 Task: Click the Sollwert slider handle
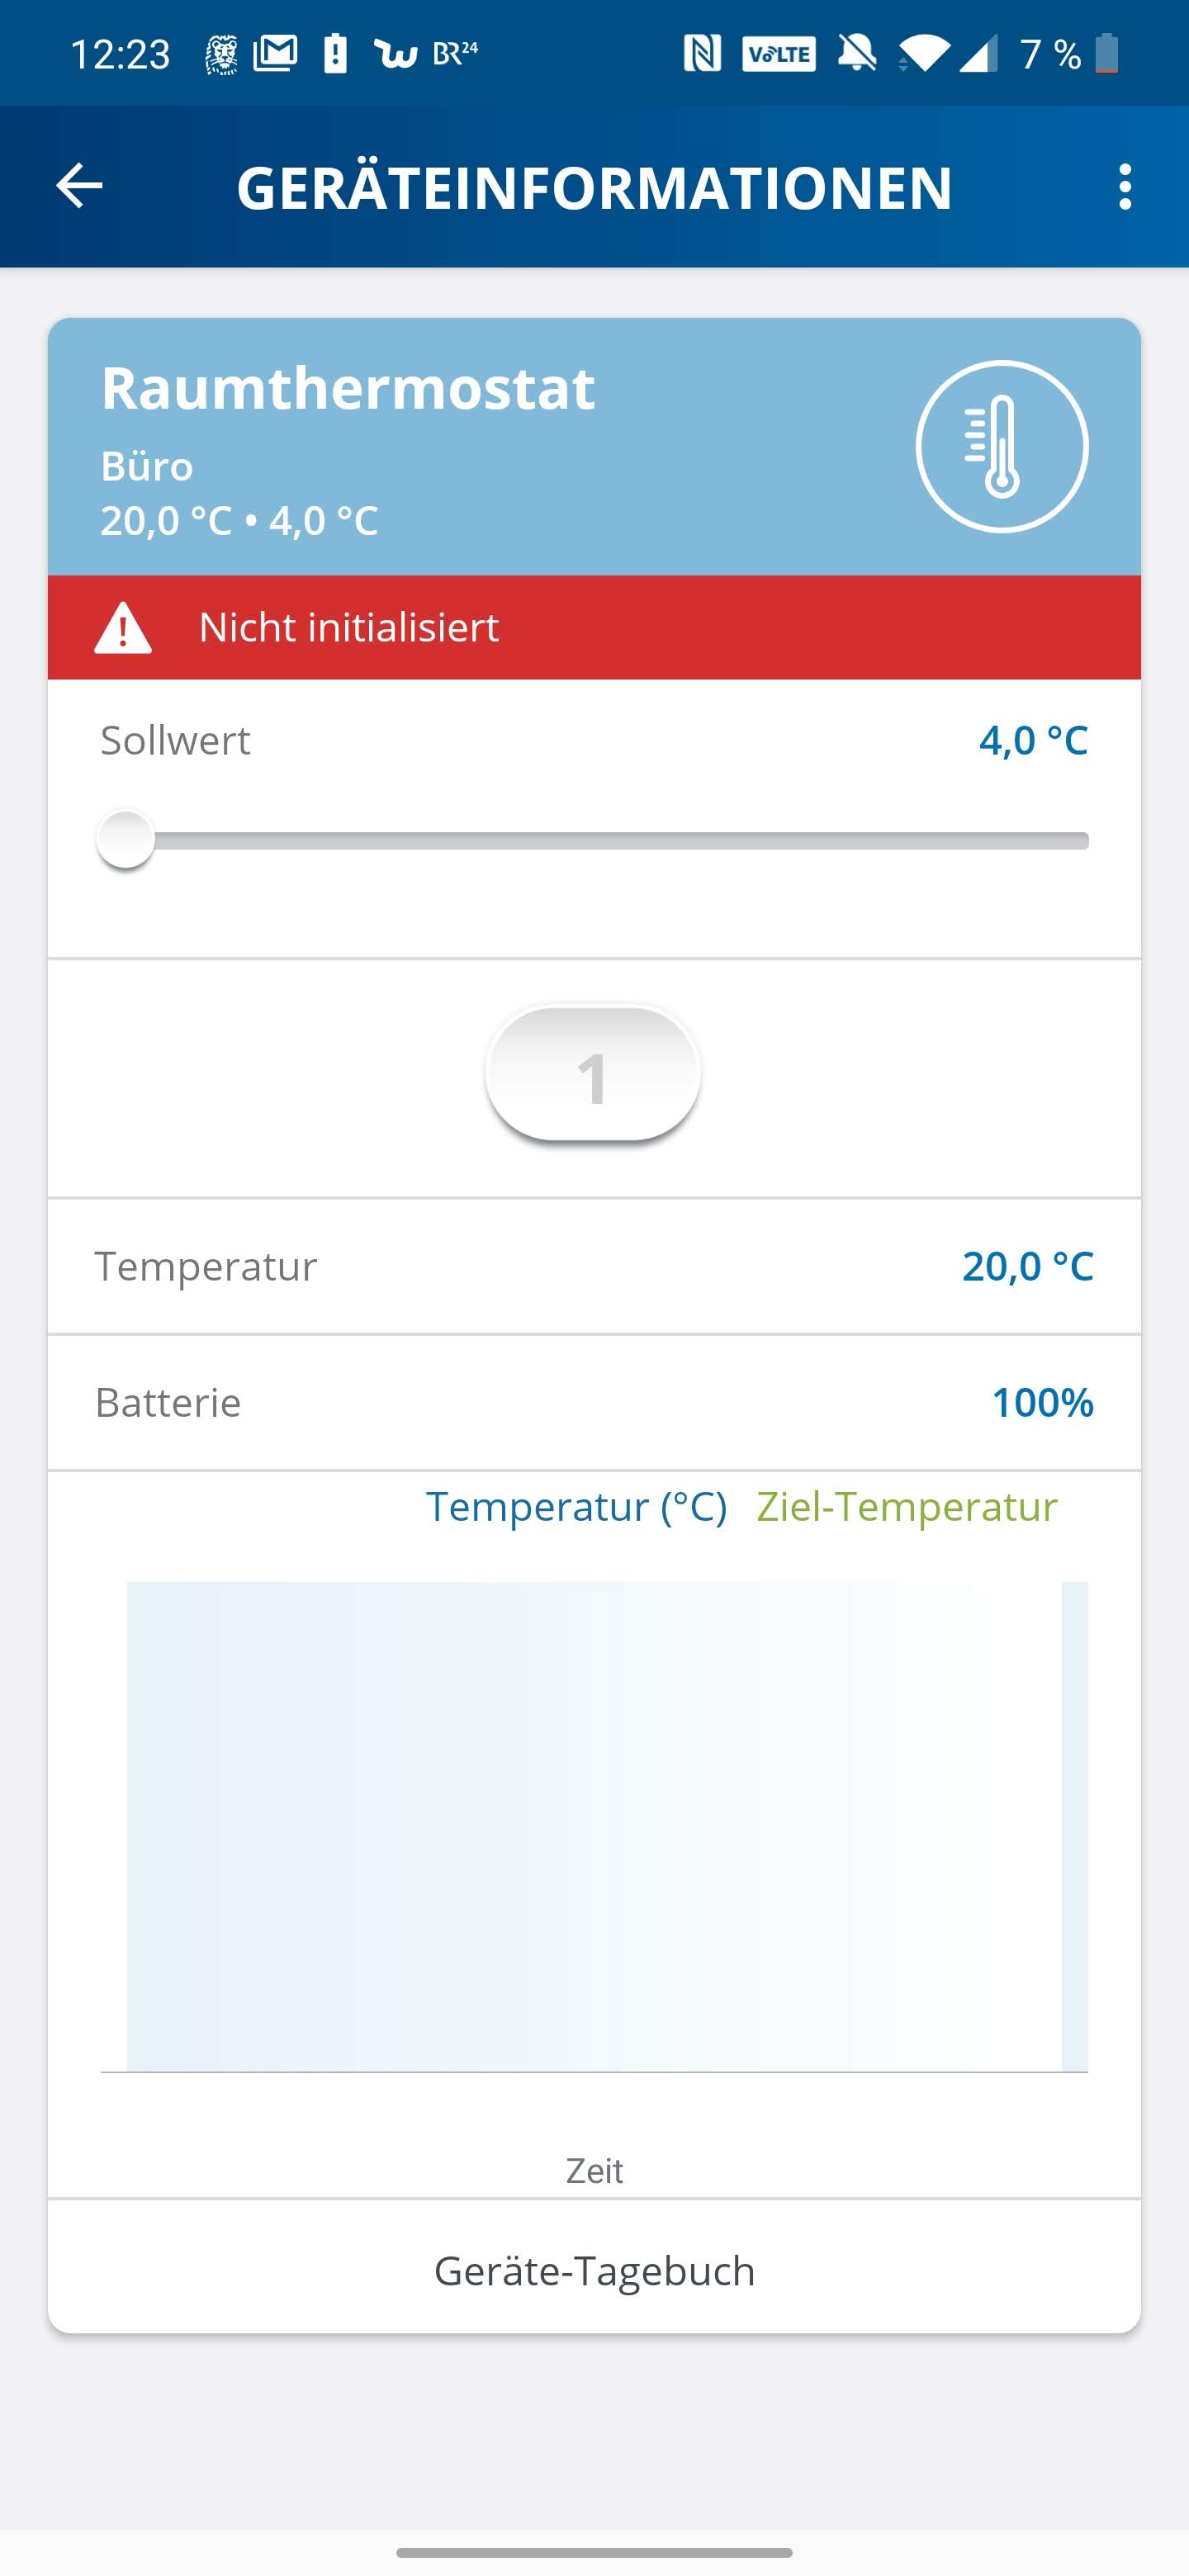coord(125,840)
